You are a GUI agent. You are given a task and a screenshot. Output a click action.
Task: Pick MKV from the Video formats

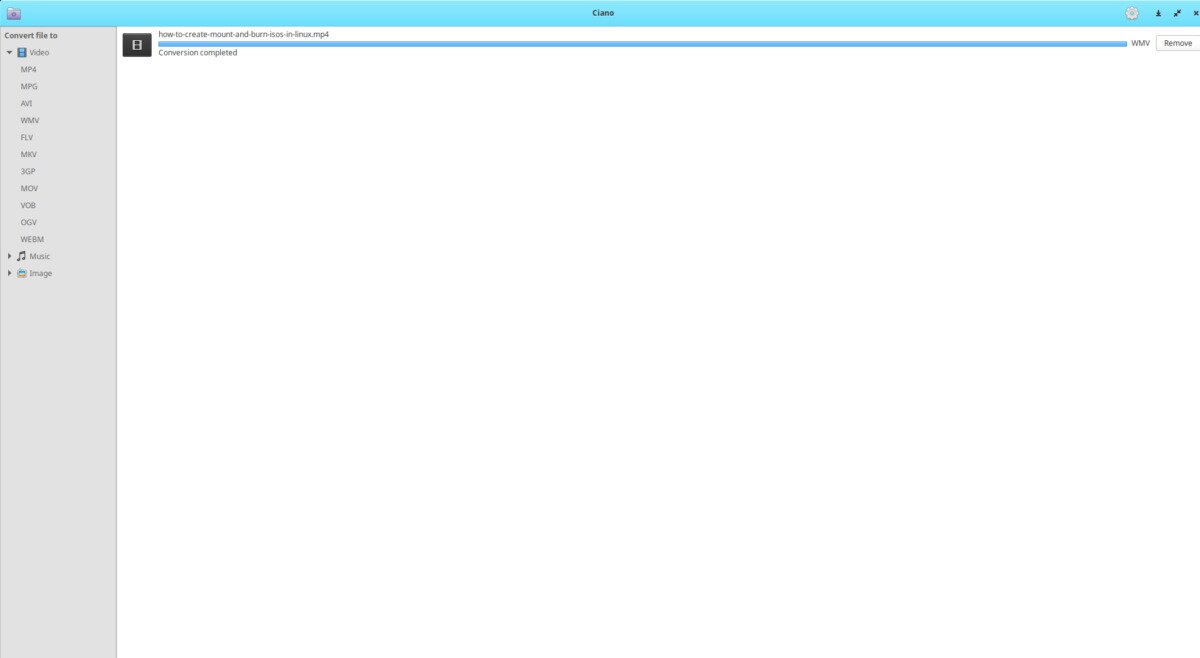tap(28, 154)
